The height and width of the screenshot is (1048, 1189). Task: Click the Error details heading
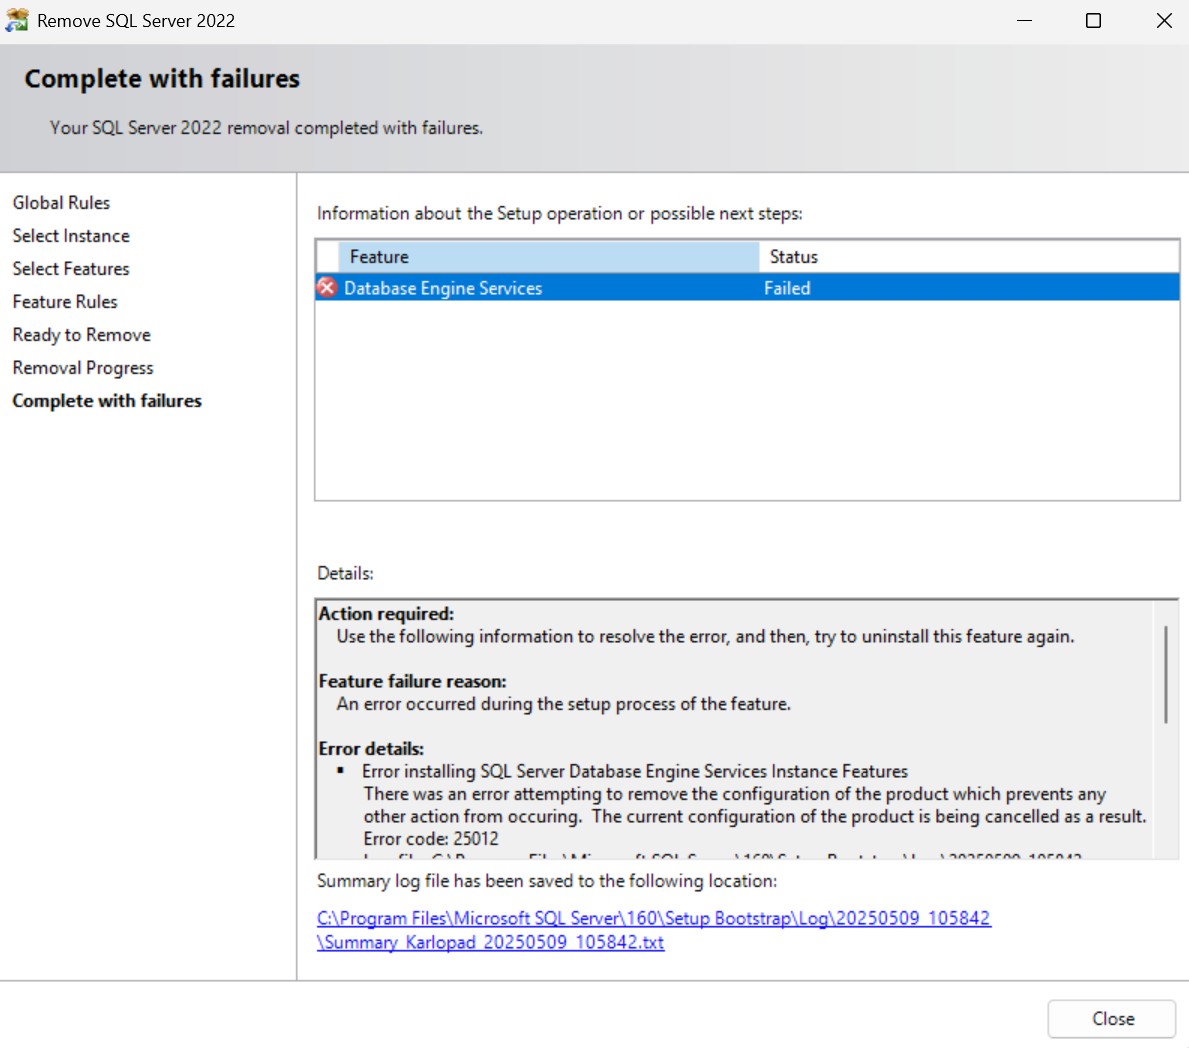371,748
